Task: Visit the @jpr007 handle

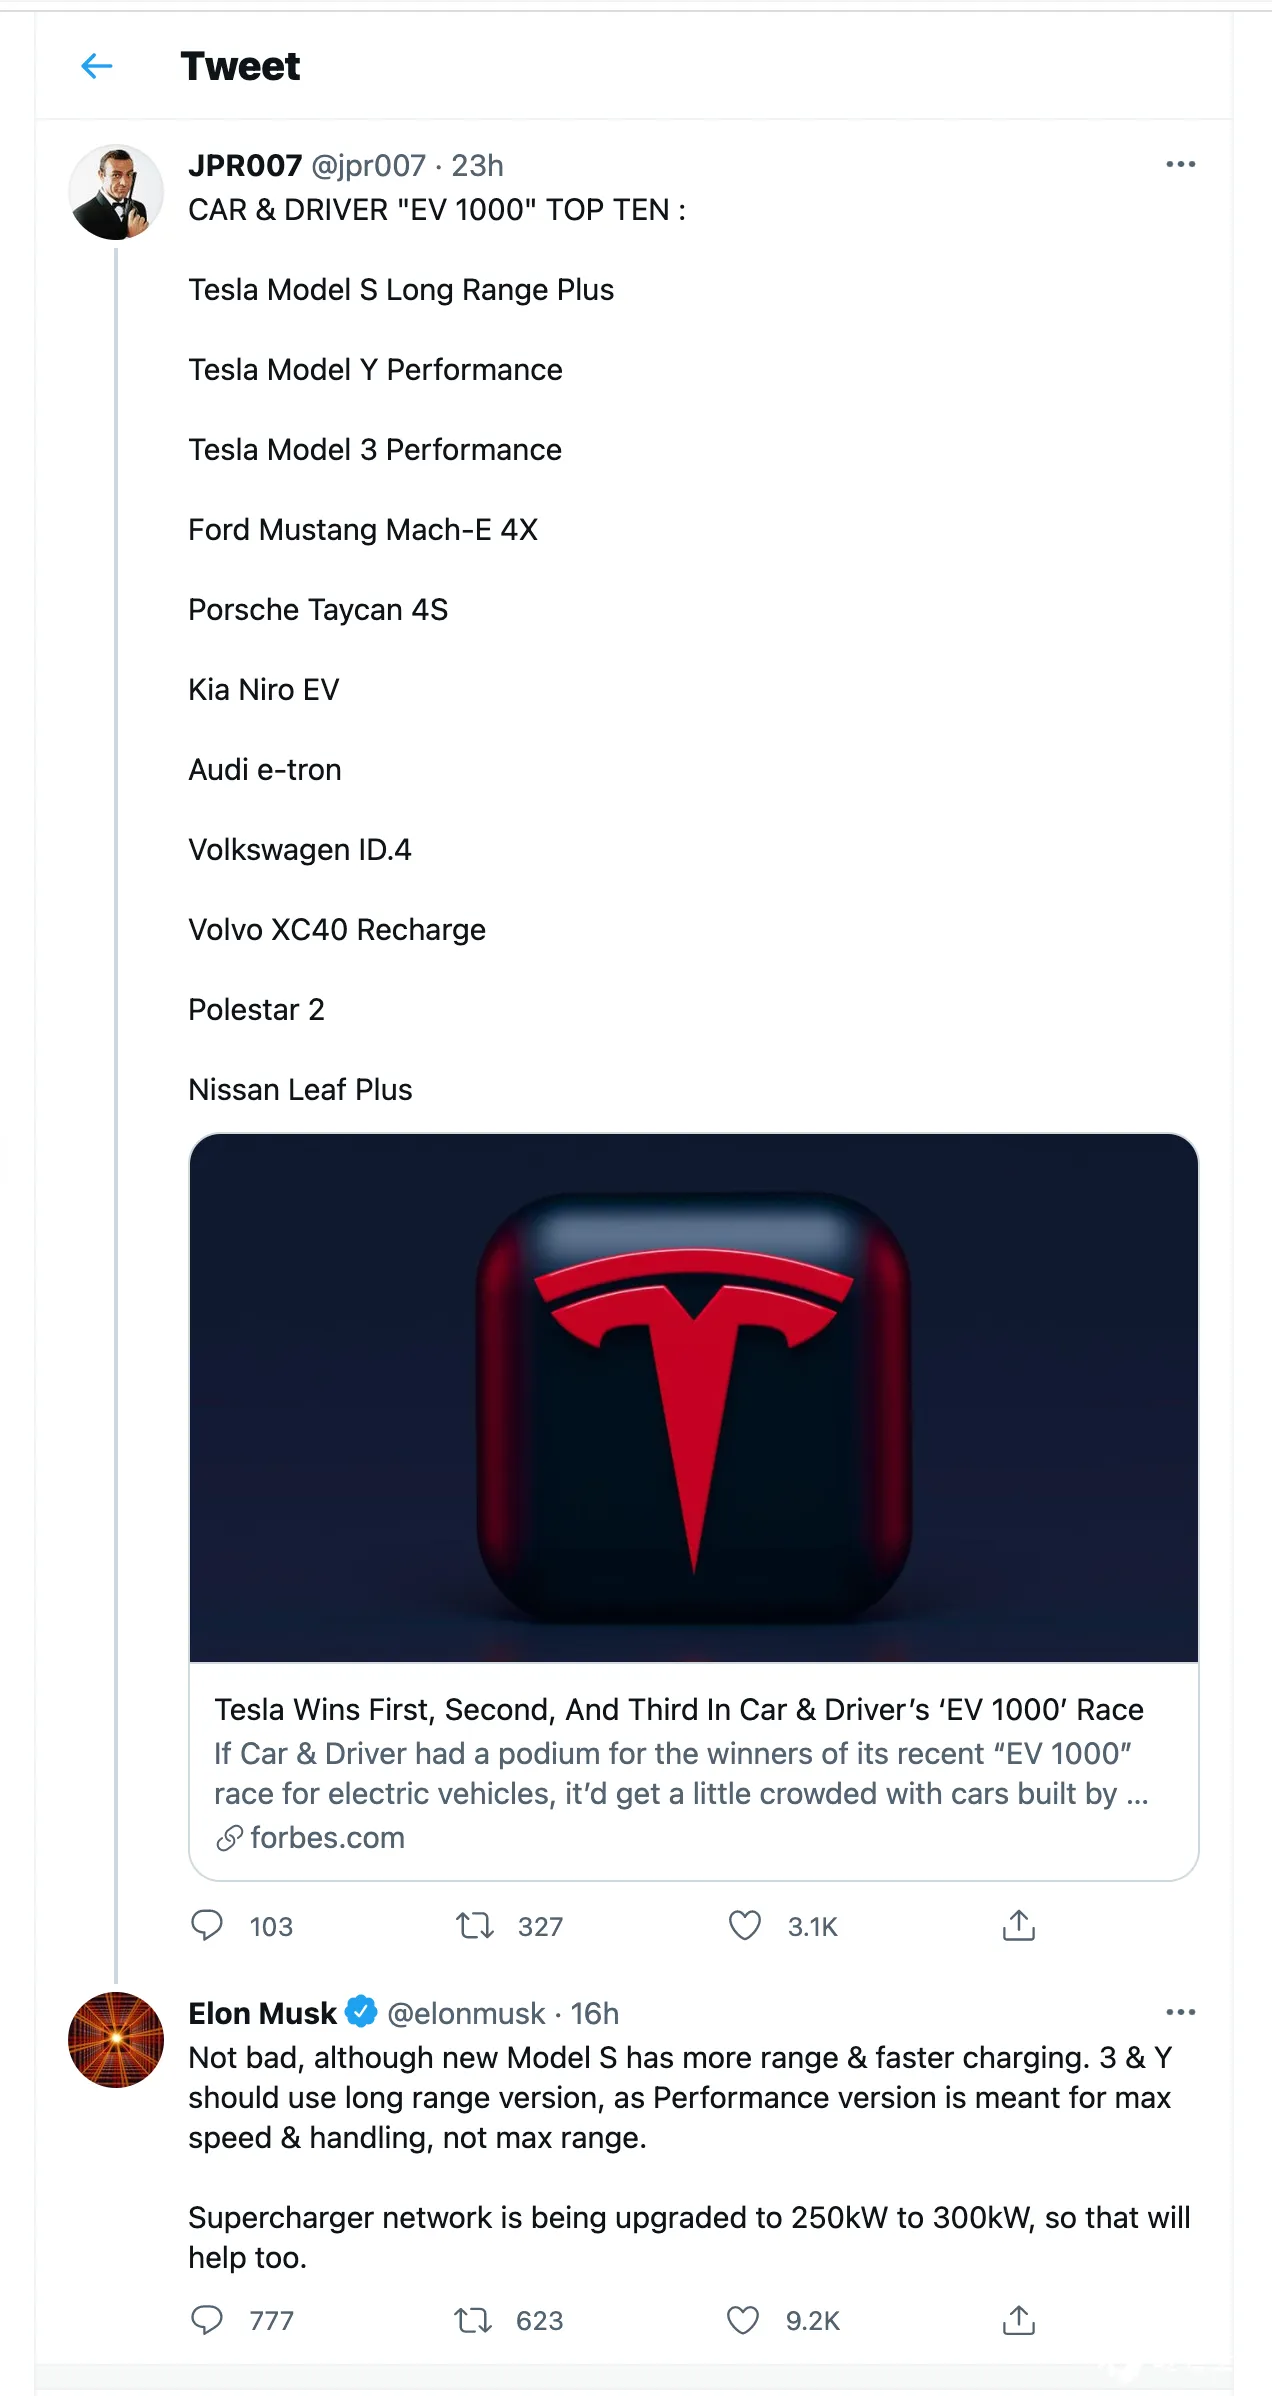Action: pyautogui.click(x=369, y=165)
